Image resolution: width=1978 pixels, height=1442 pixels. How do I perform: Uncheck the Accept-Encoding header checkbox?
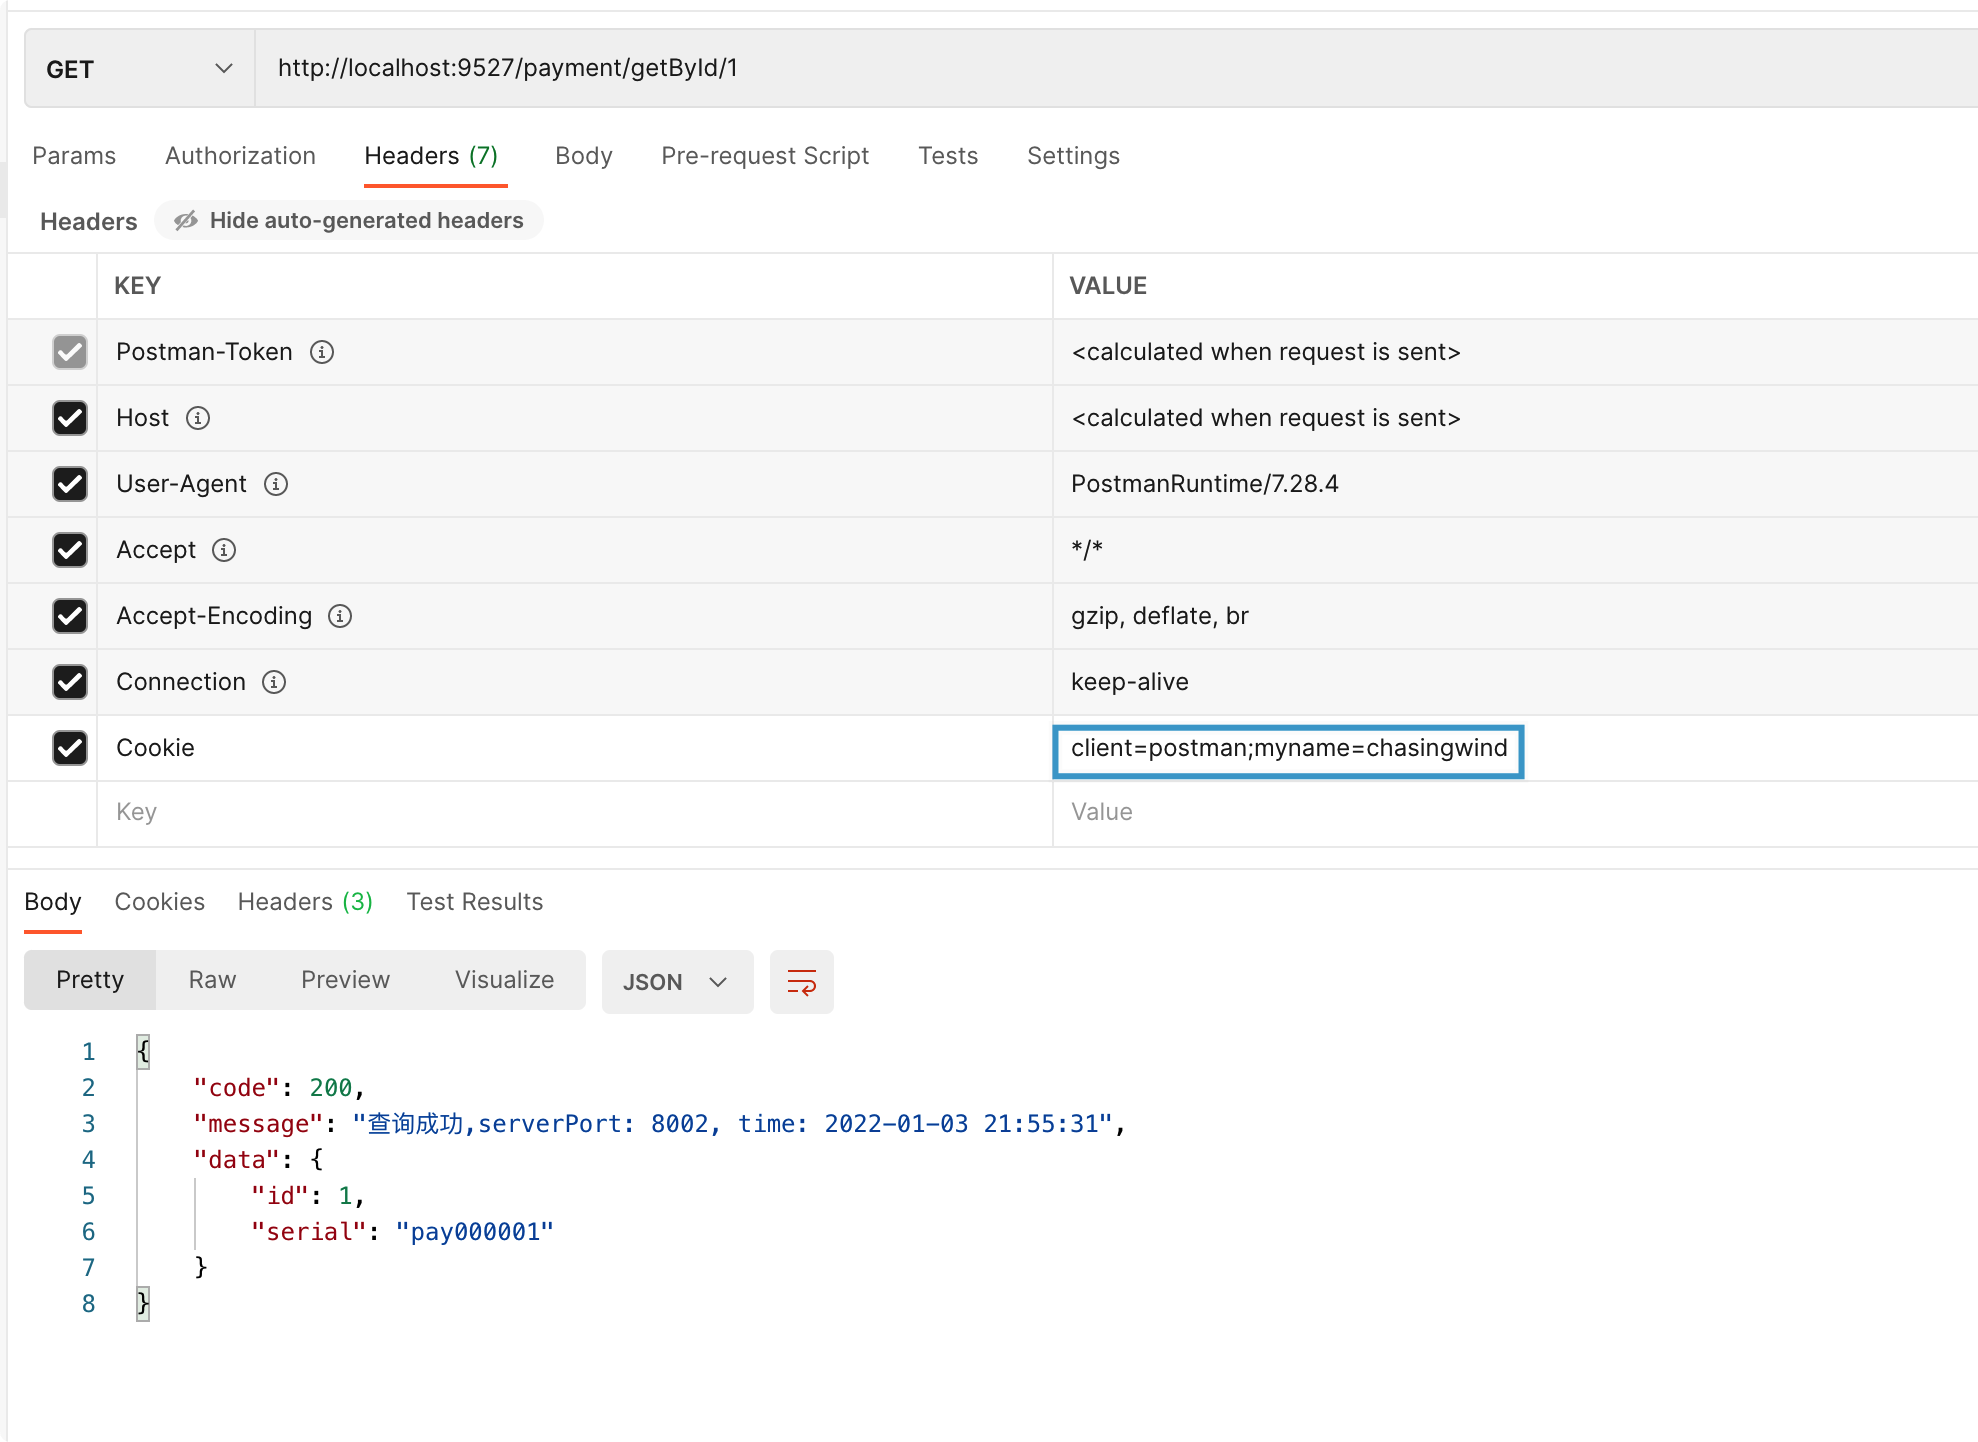click(70, 616)
